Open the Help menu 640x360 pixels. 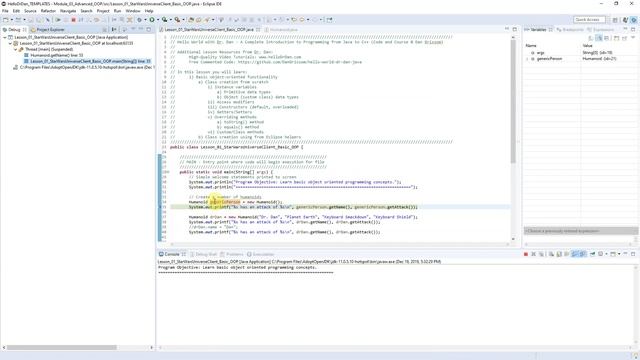149,11
